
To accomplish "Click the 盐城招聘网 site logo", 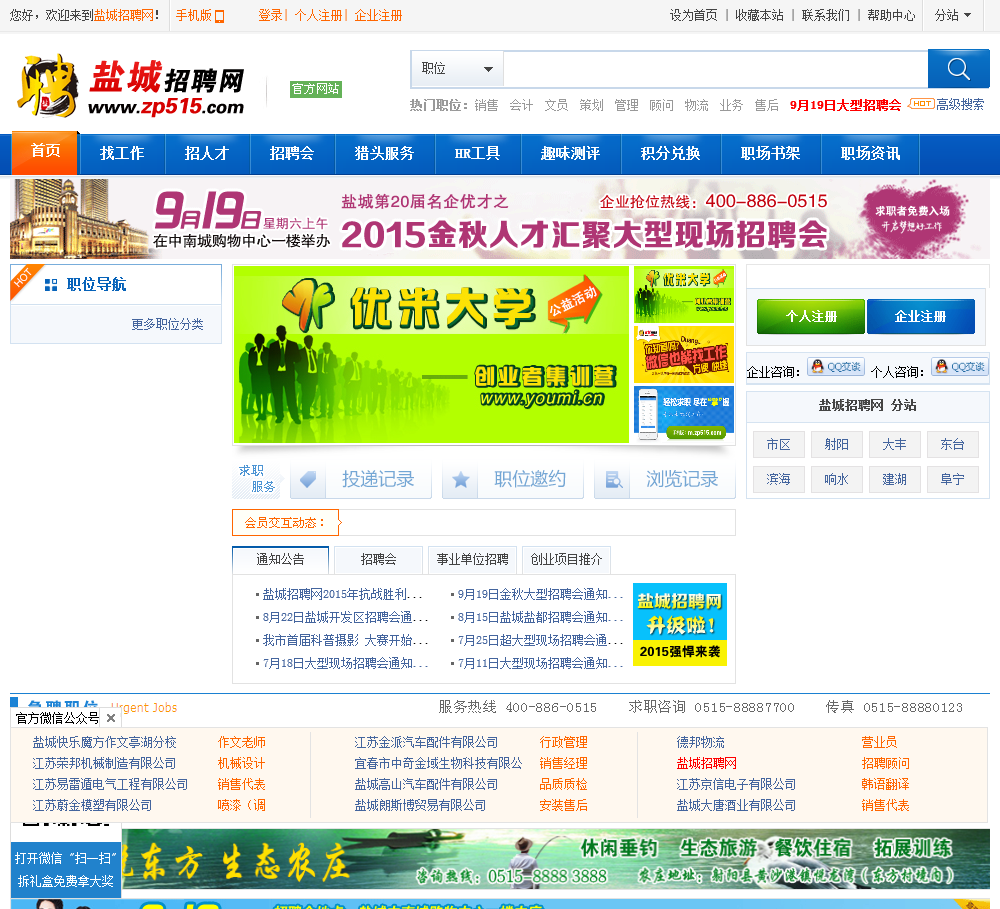I will click(x=132, y=86).
